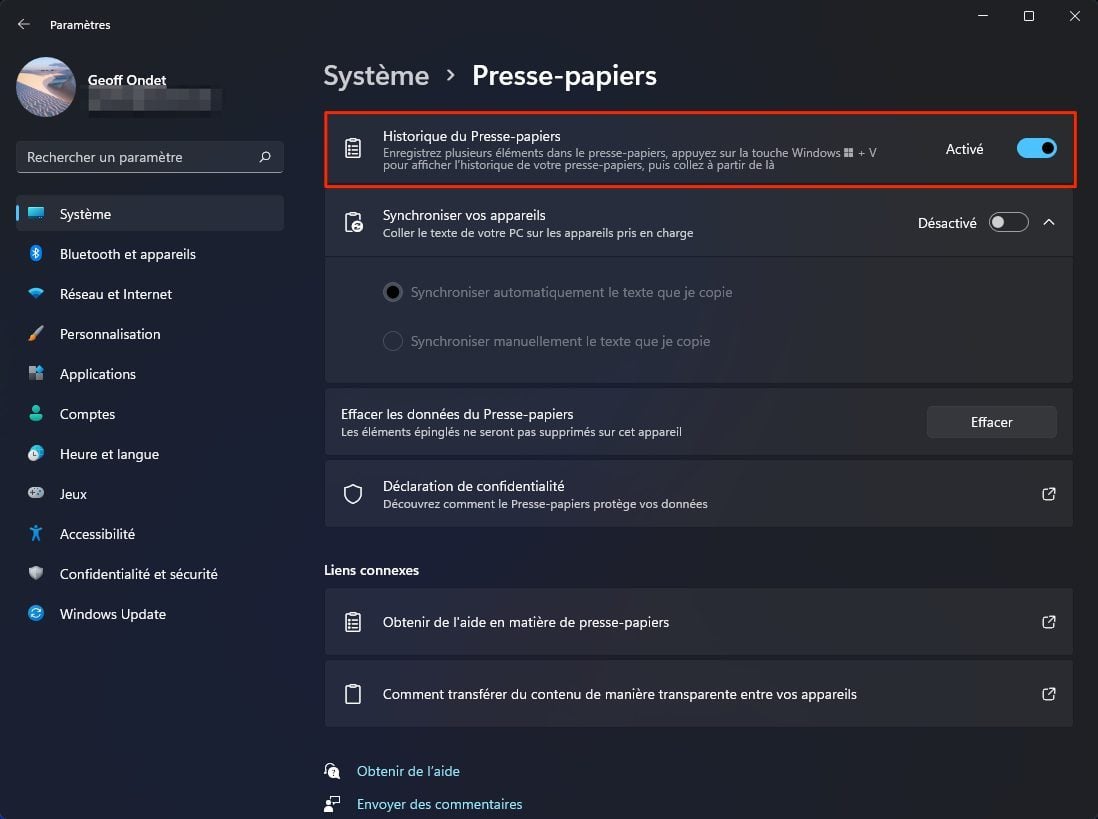Image resolution: width=1098 pixels, height=819 pixels.
Task: Go to Réseau et Internet
Action: [150, 293]
